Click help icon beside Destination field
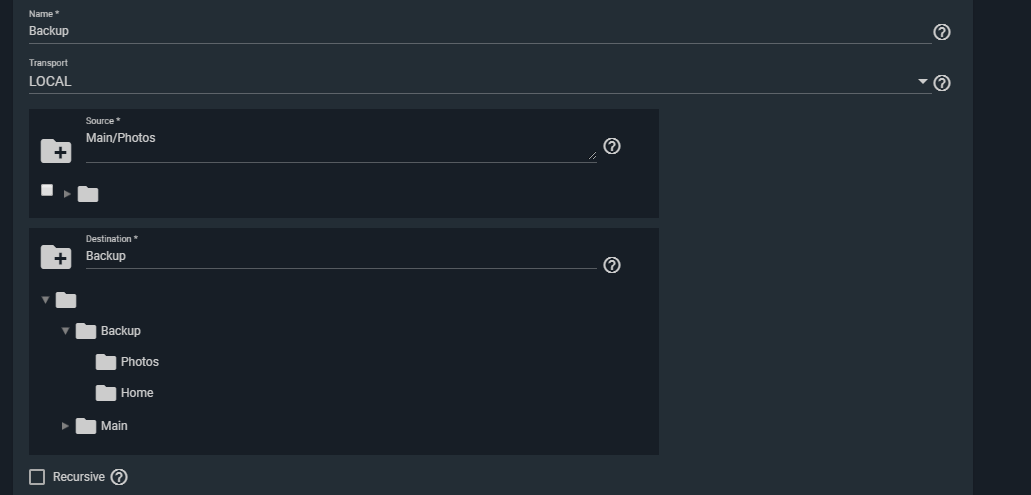Screen dimensions: 1031x495 612,265
